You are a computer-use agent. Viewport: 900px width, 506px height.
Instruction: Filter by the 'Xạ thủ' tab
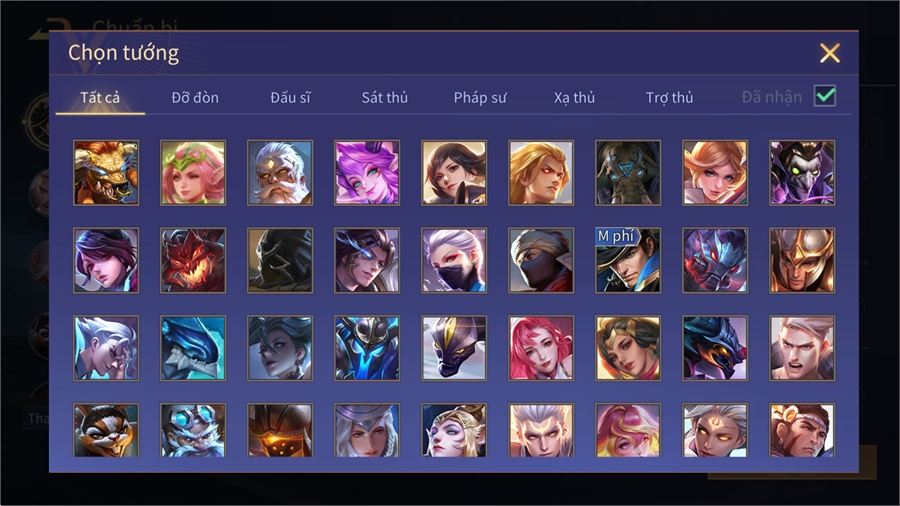[575, 98]
